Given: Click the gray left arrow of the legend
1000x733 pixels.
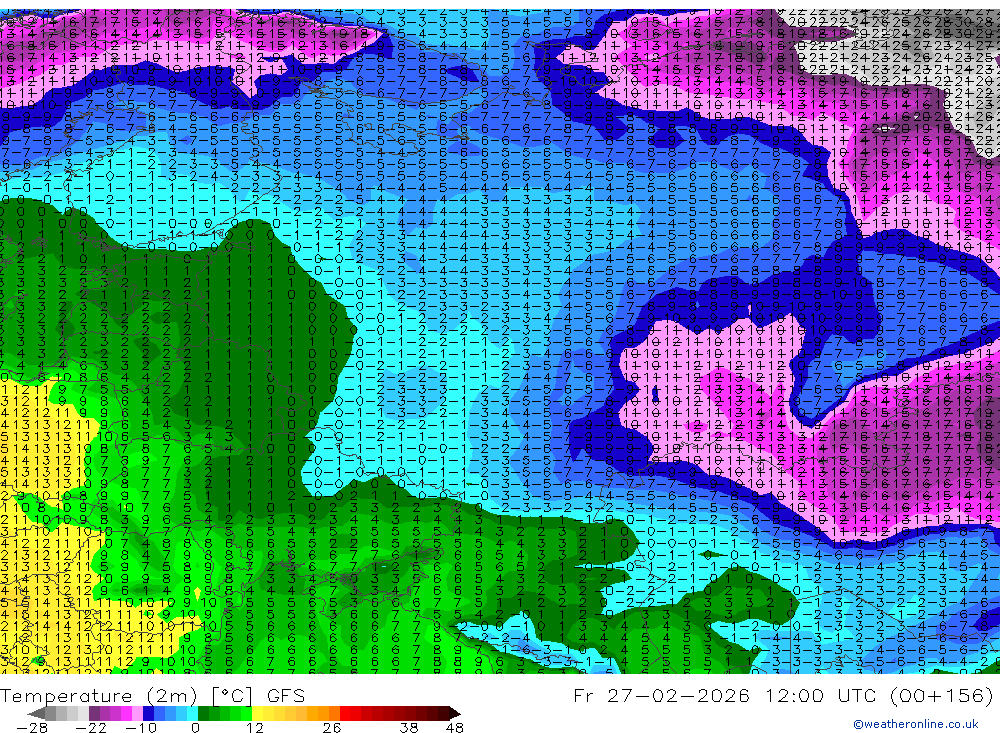Looking at the screenshot, I should pos(37,713).
